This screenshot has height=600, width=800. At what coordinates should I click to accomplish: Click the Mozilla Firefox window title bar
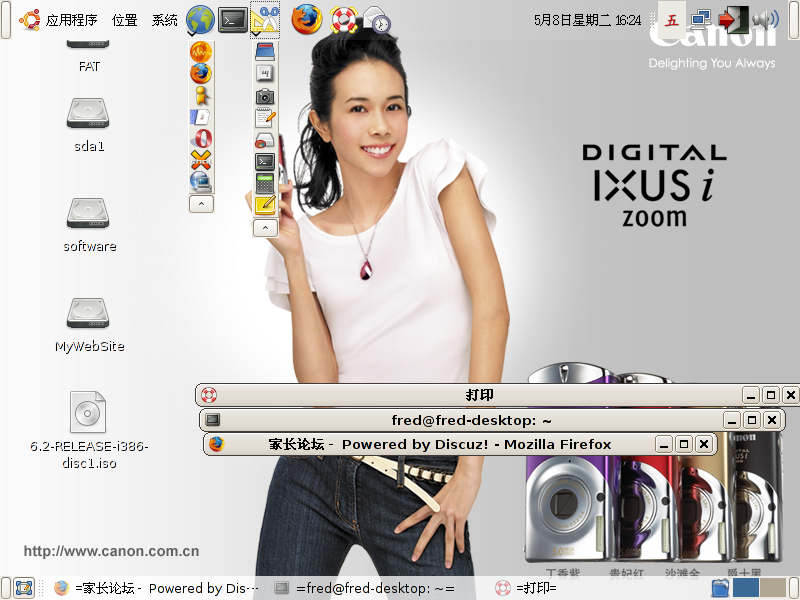[x=440, y=444]
